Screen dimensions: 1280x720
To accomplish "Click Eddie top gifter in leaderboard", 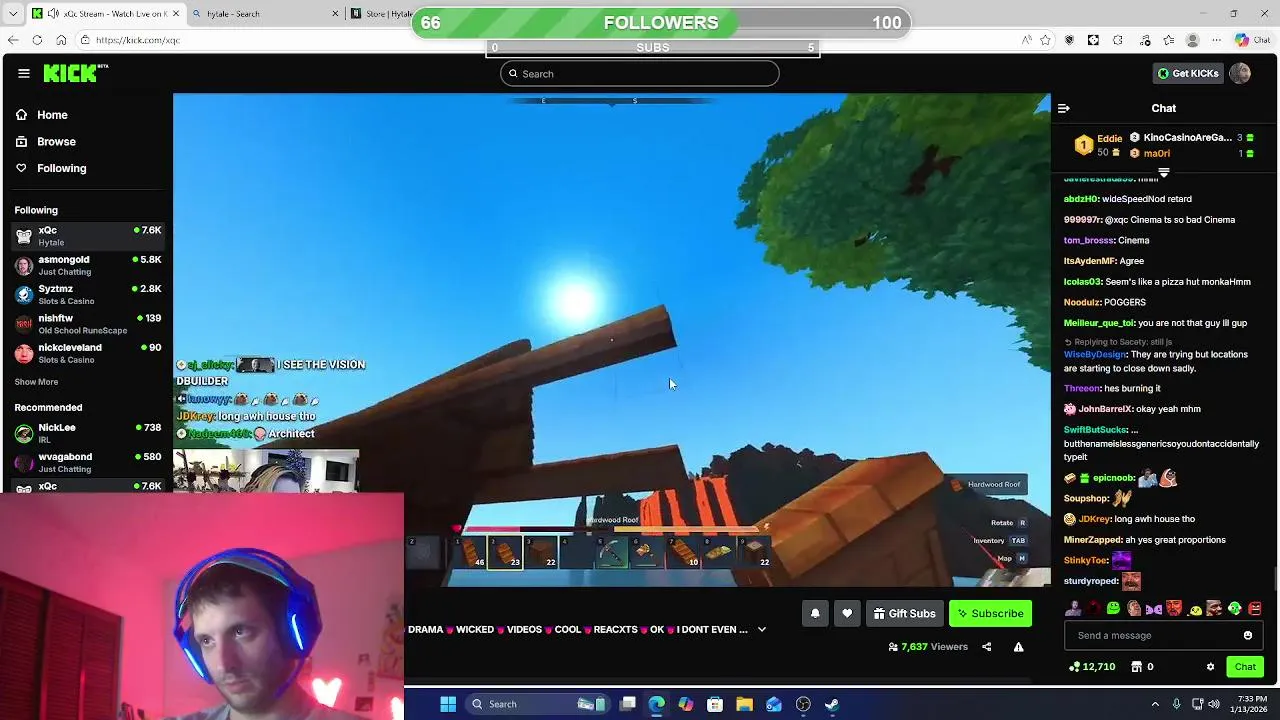I will (1098, 145).
